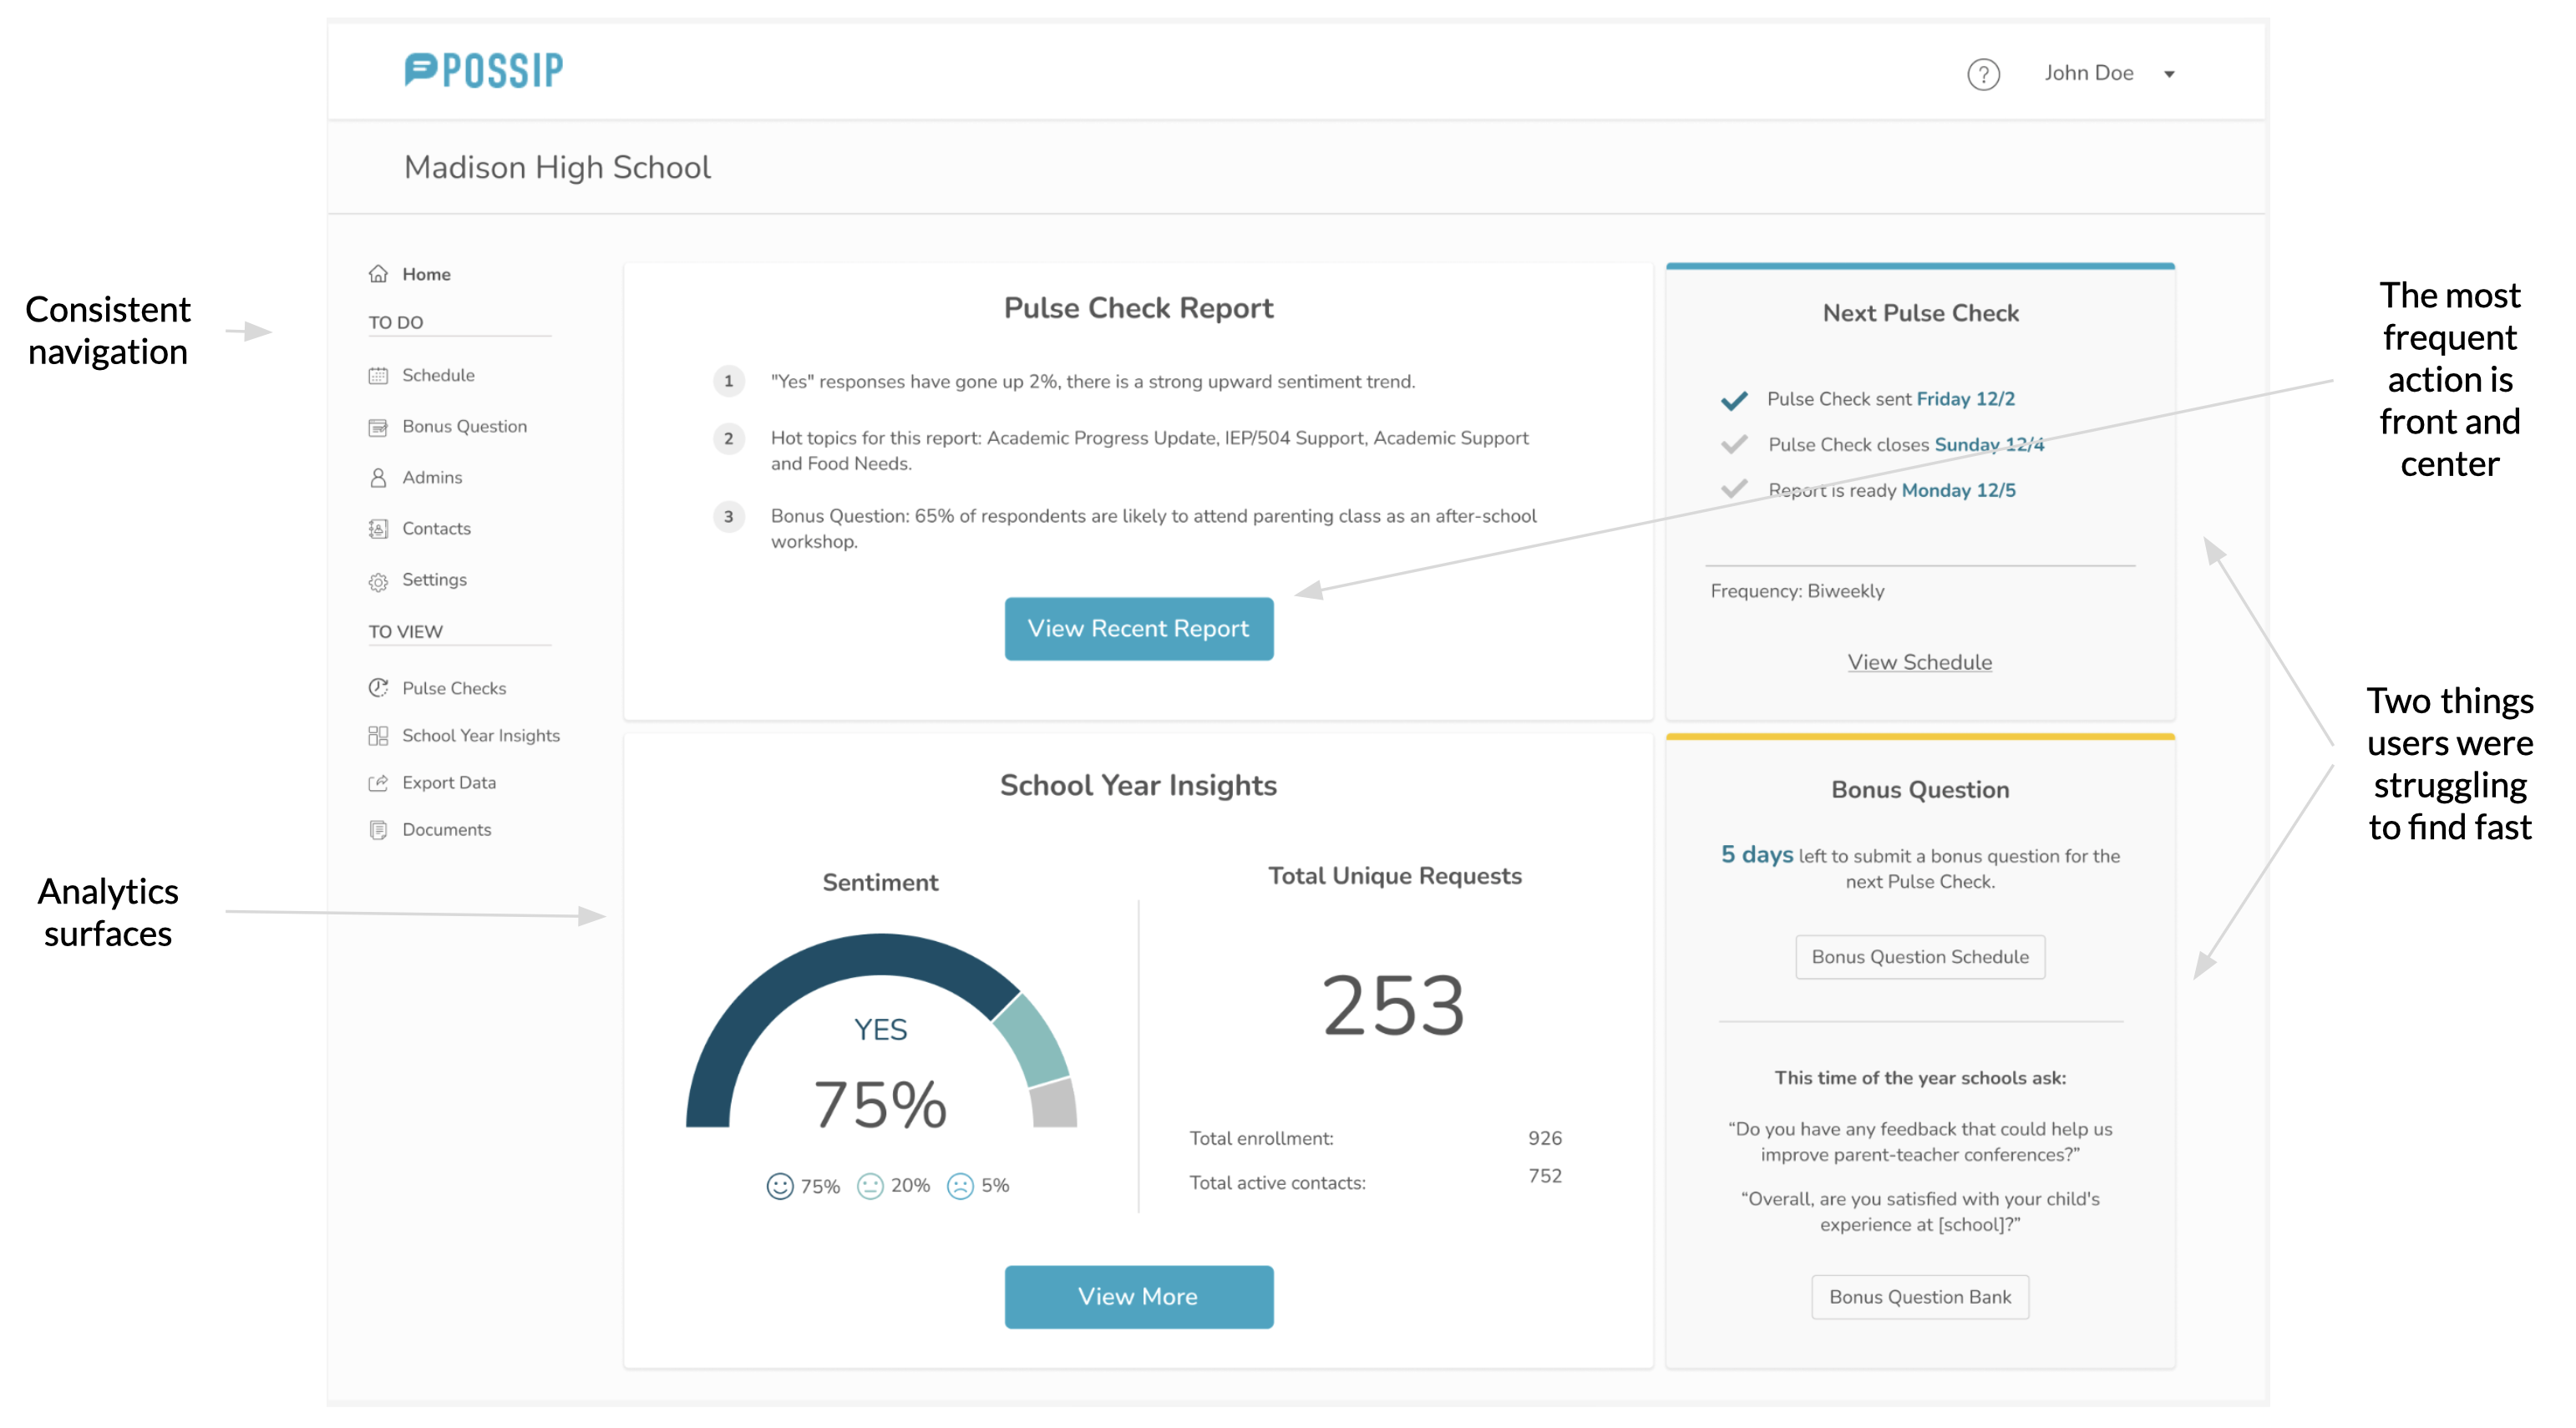Select Export Data in the sidebar

coord(449,783)
